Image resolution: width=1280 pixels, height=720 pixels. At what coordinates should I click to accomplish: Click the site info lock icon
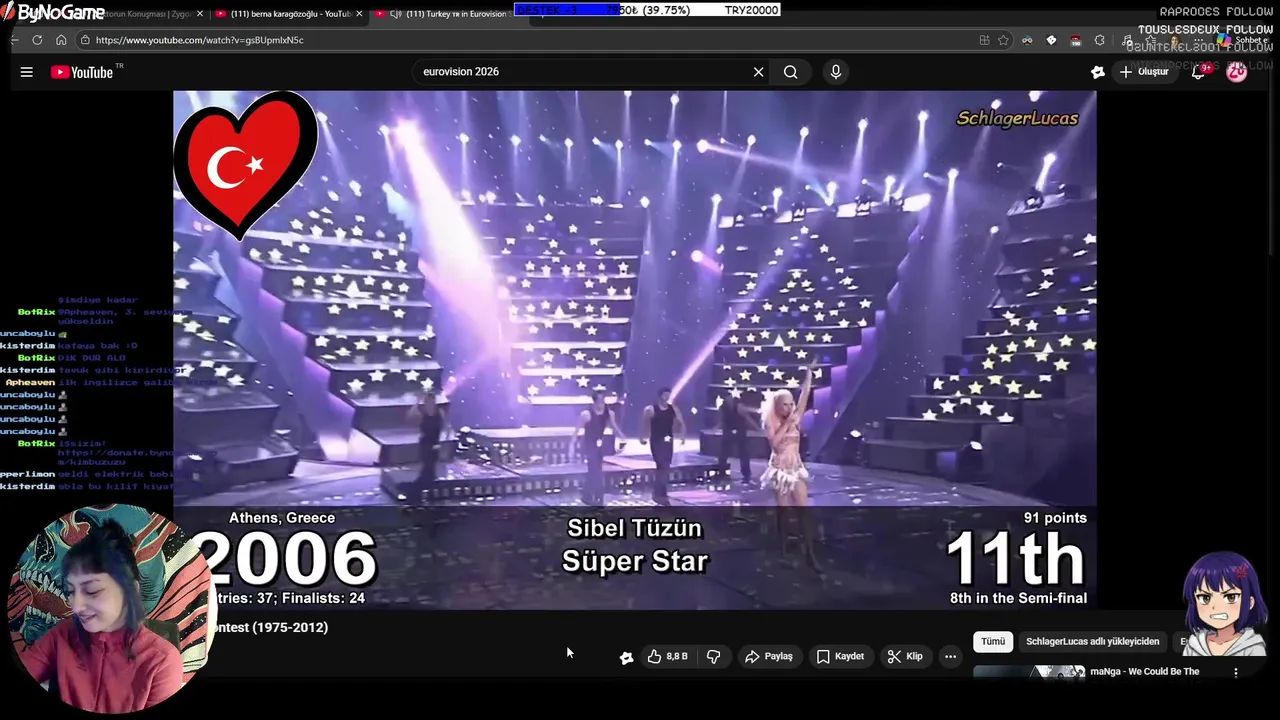pos(86,40)
